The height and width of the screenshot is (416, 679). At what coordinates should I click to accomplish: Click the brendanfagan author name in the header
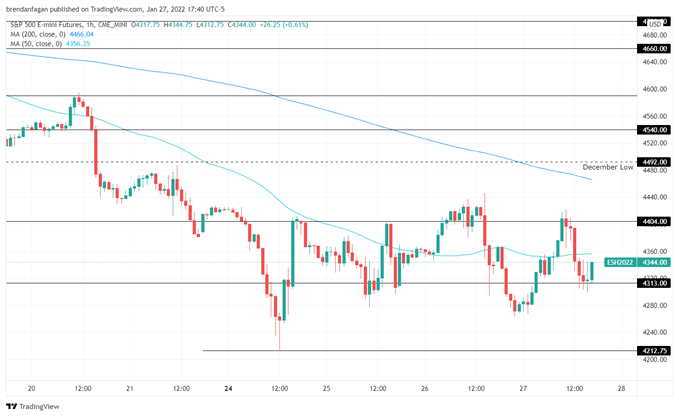pyautogui.click(x=28, y=10)
